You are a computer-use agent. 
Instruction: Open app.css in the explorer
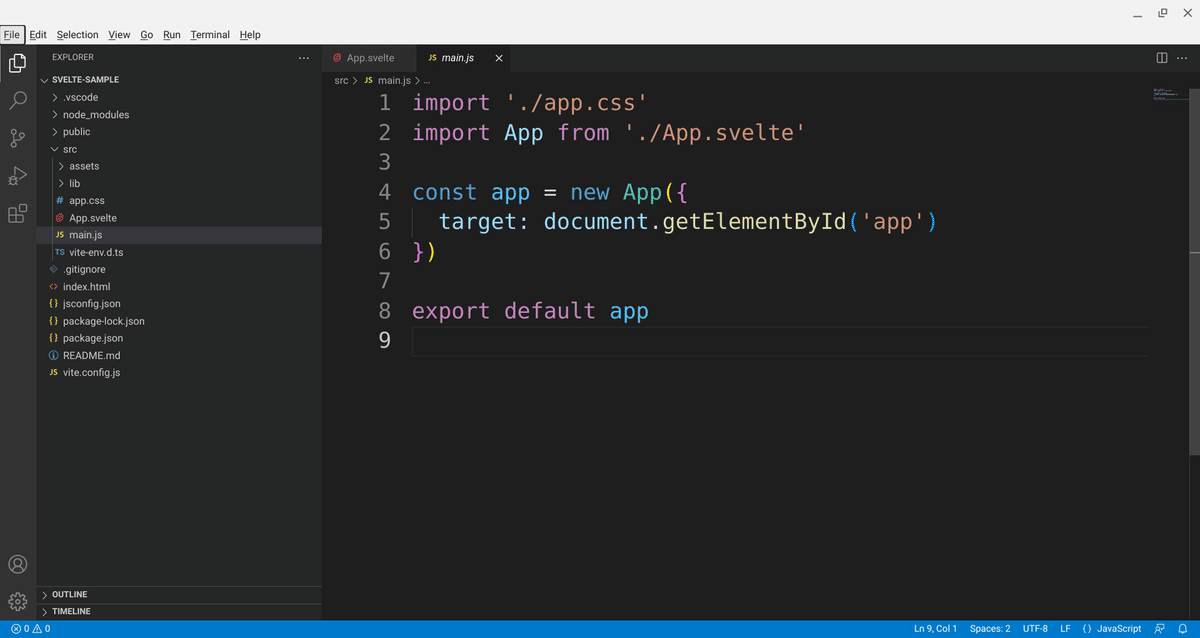[179, 200]
